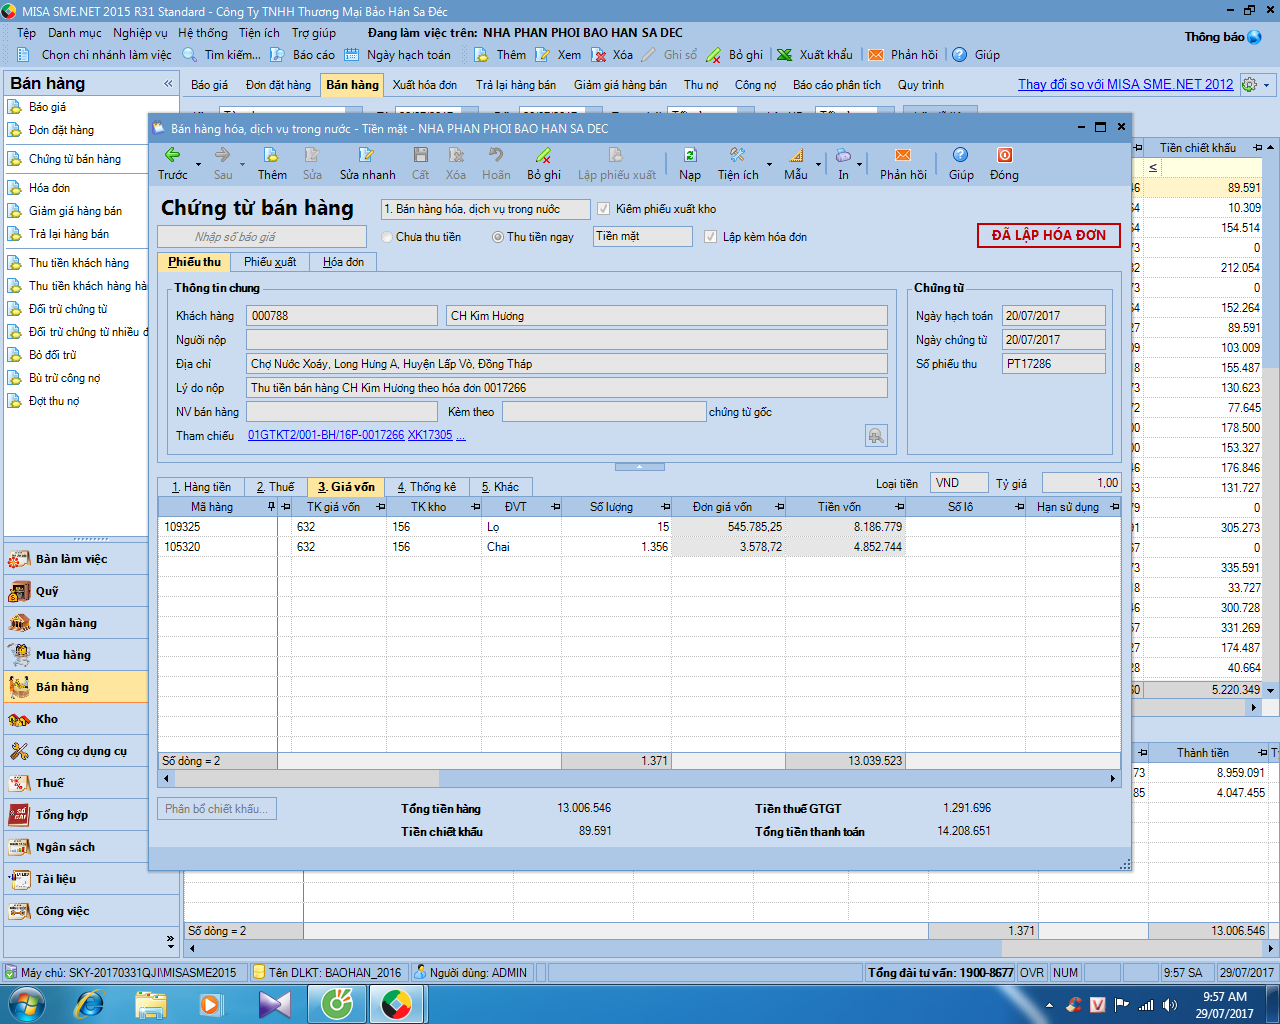The width and height of the screenshot is (1280, 1024).
Task: Open the Ngân hàng module in sidebar
Action: pyautogui.click(x=76, y=623)
